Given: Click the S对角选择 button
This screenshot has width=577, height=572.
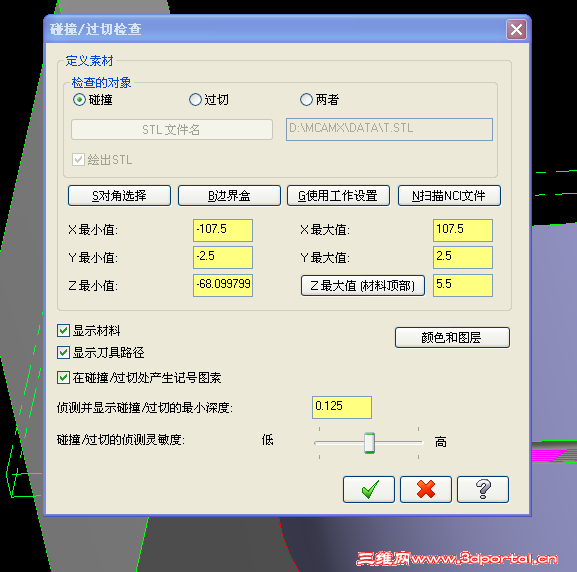Looking at the screenshot, I should [x=119, y=195].
